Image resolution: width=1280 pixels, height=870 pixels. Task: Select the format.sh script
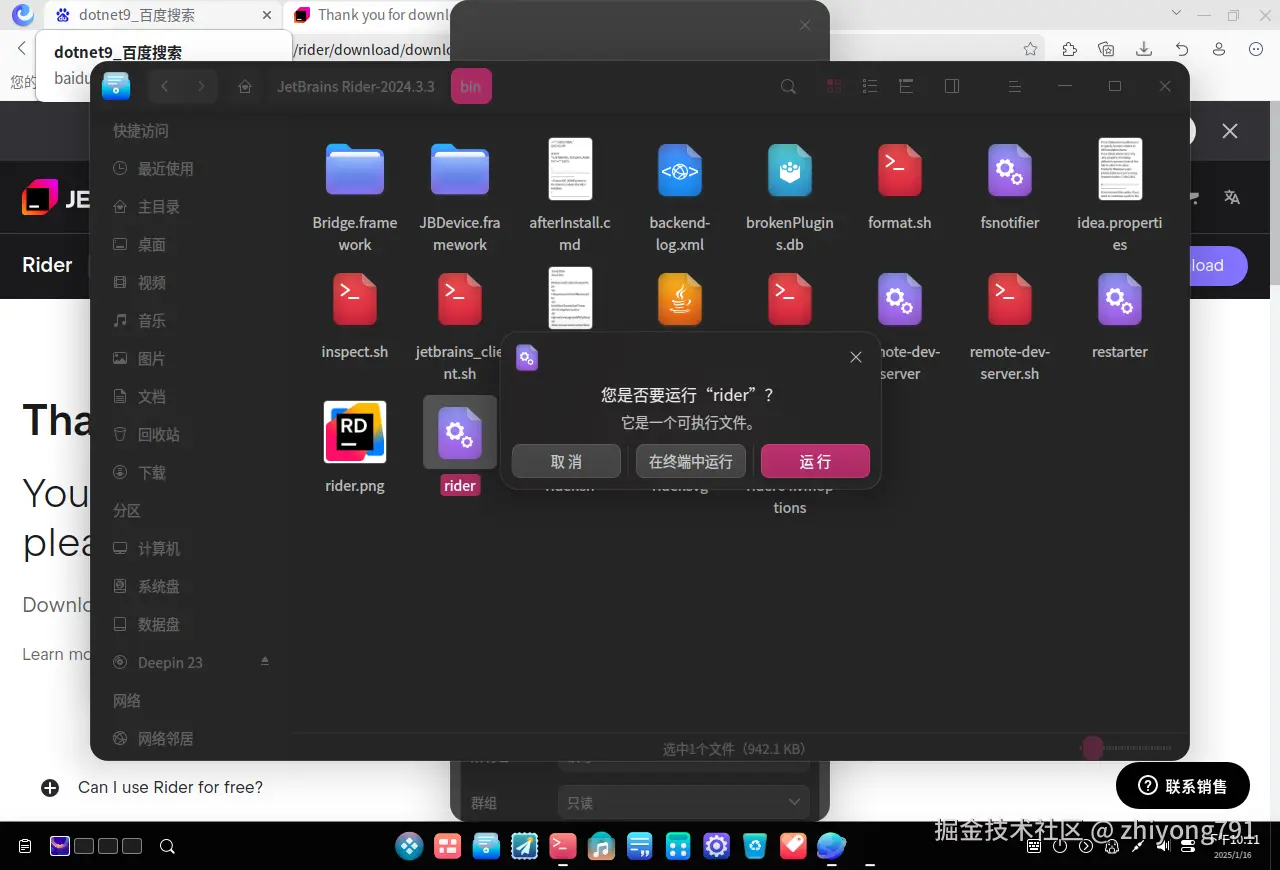pyautogui.click(x=900, y=170)
